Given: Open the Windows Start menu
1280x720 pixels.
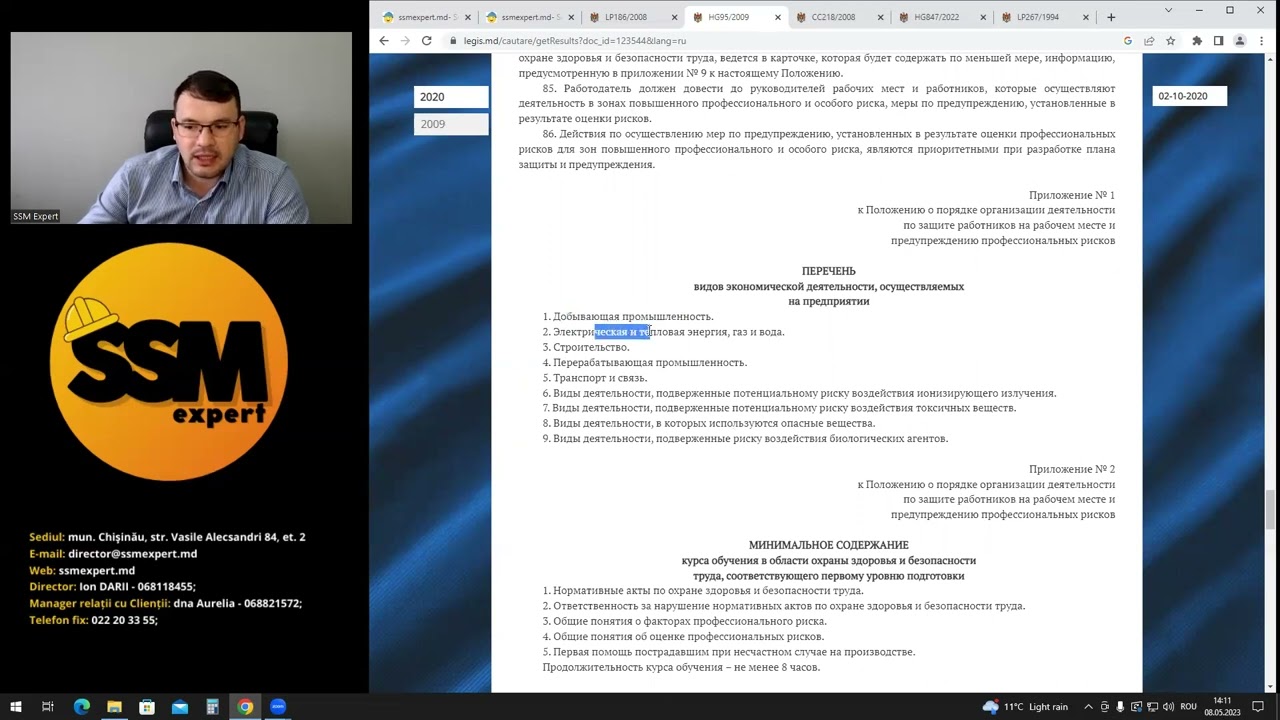Looking at the screenshot, I should pos(16,707).
